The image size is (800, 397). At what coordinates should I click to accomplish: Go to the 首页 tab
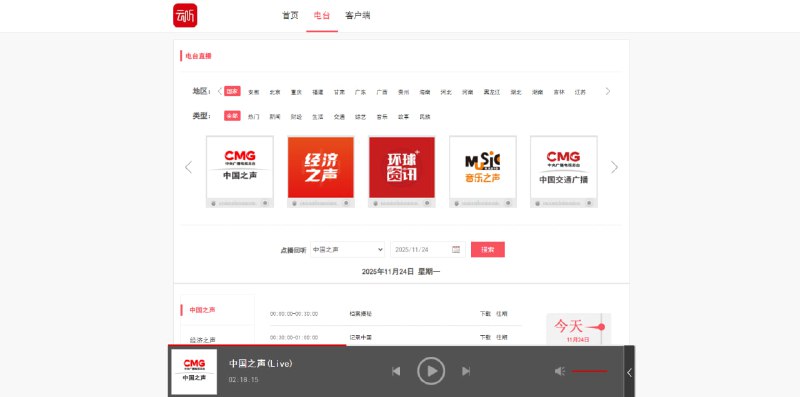click(x=290, y=15)
